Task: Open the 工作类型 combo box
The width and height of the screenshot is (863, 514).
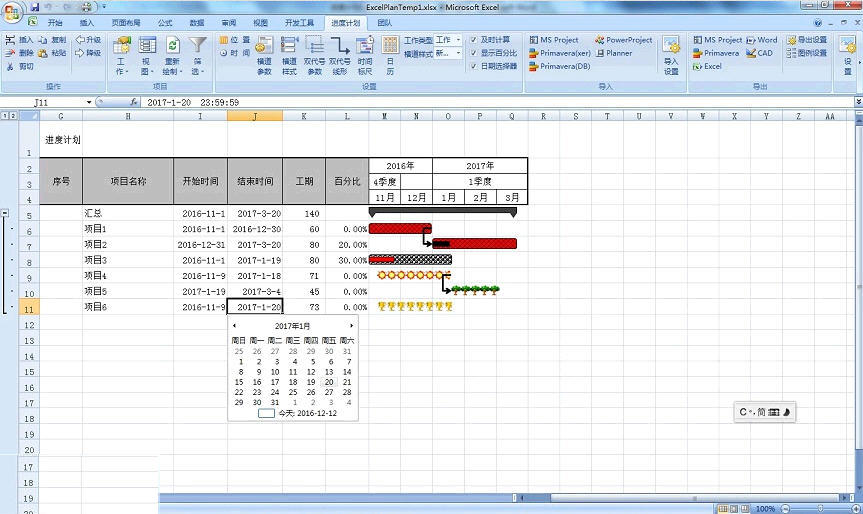Action: [x=448, y=40]
